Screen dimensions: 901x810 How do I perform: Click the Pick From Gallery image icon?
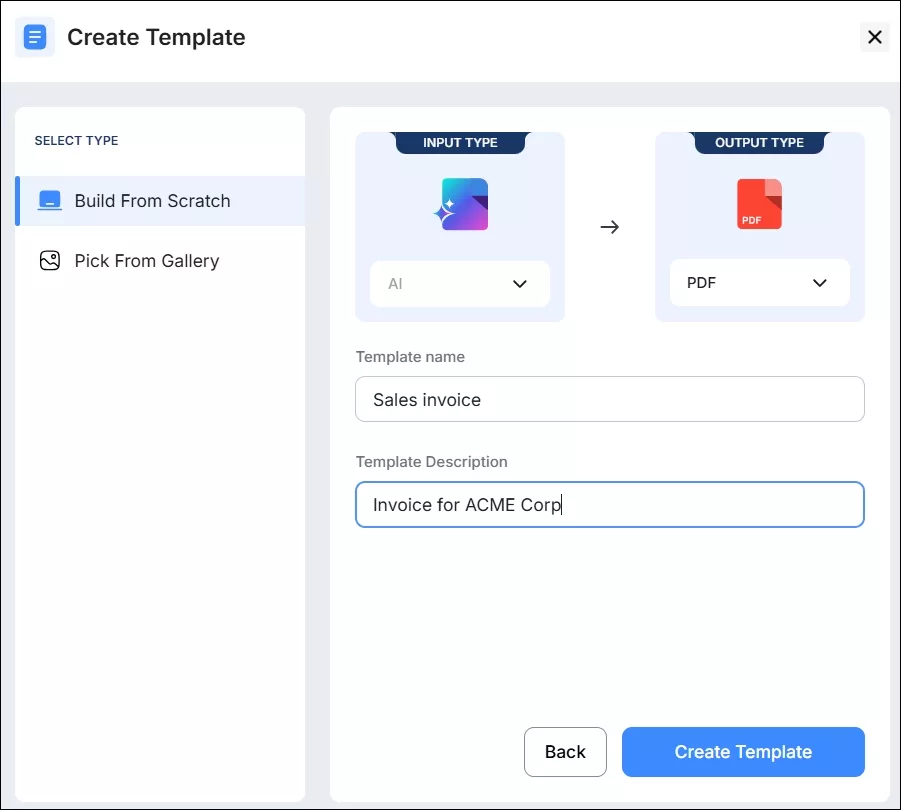pos(49,260)
